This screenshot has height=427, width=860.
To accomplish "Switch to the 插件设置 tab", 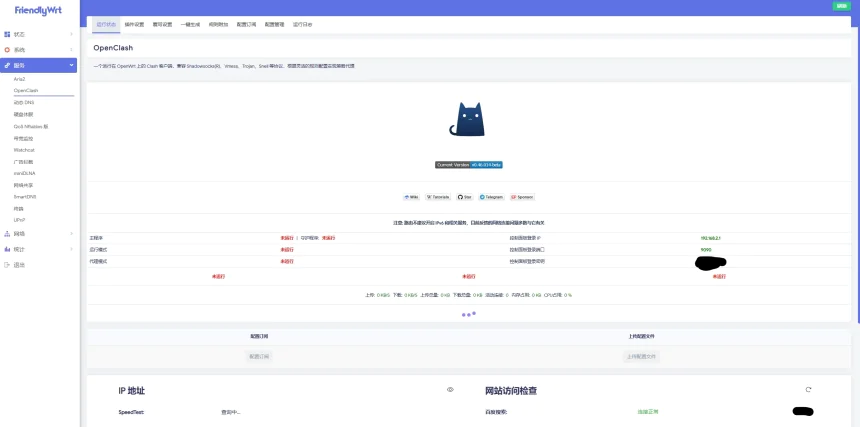I will coord(134,23).
